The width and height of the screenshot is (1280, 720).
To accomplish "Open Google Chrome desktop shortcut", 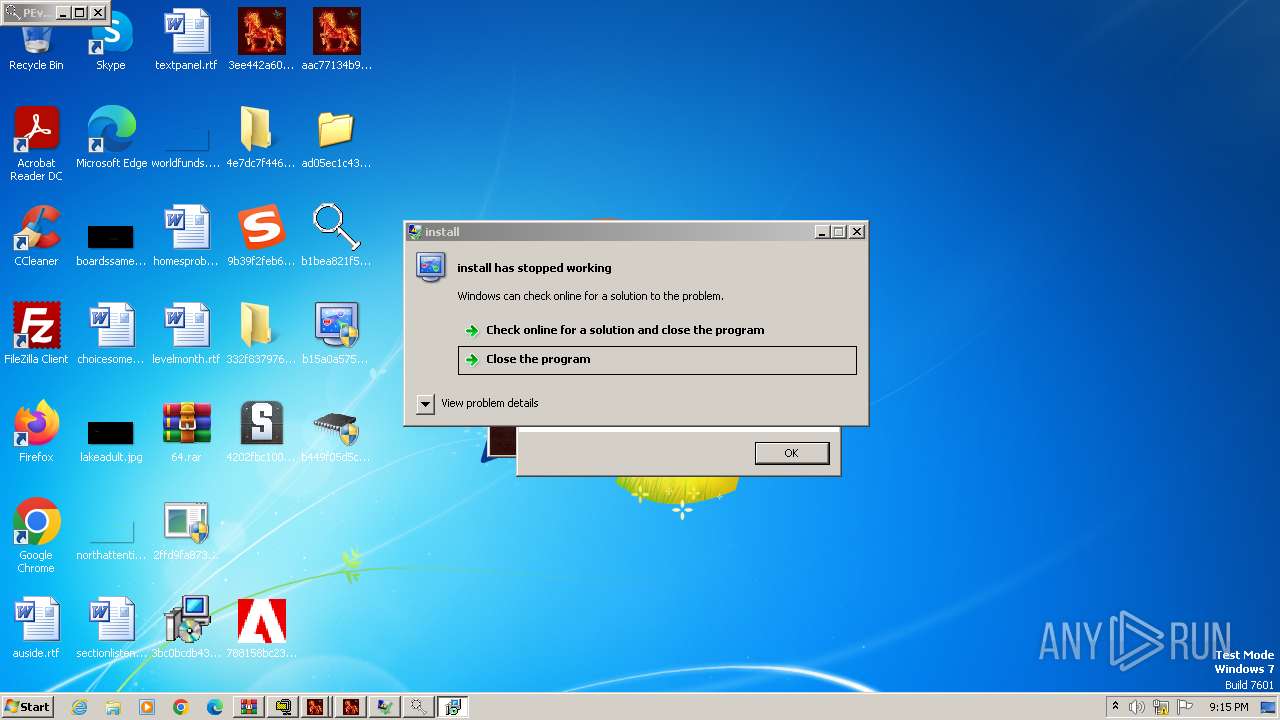I will tap(36, 535).
